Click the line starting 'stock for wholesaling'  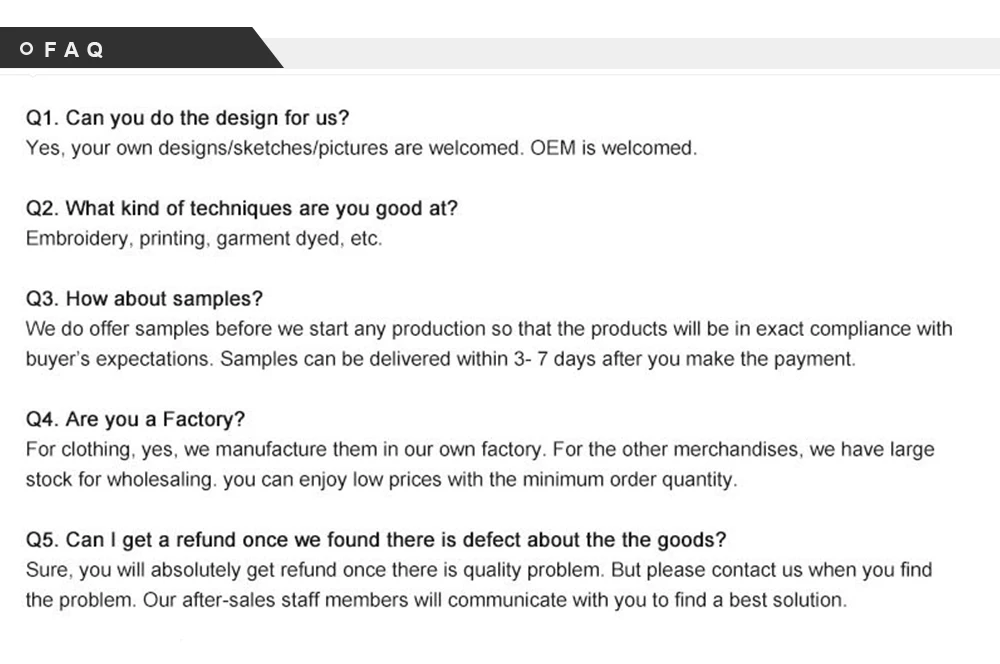[x=380, y=479]
